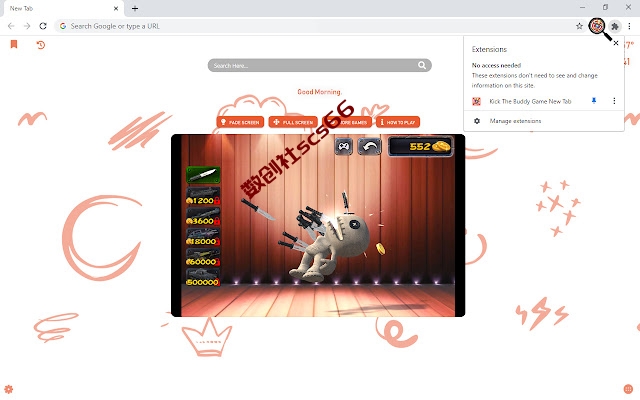
Task: Close the Extensions popup
Action: pos(616,43)
